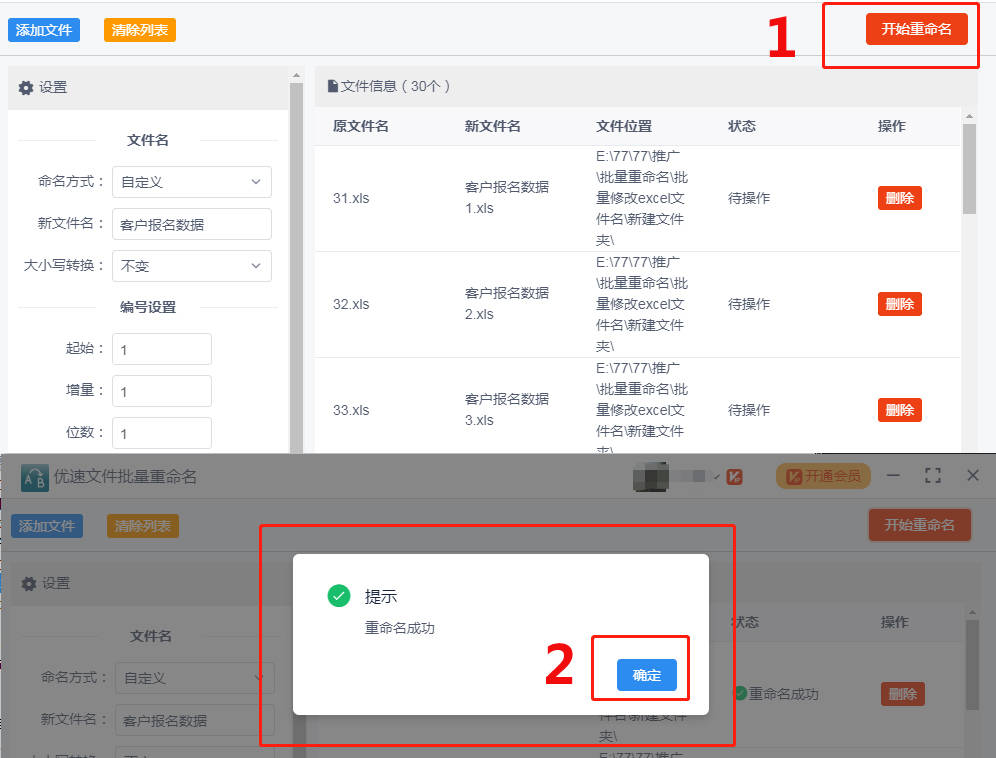
Task: Click the 新文件名 field containing 客户报名数据
Action: coord(191,224)
